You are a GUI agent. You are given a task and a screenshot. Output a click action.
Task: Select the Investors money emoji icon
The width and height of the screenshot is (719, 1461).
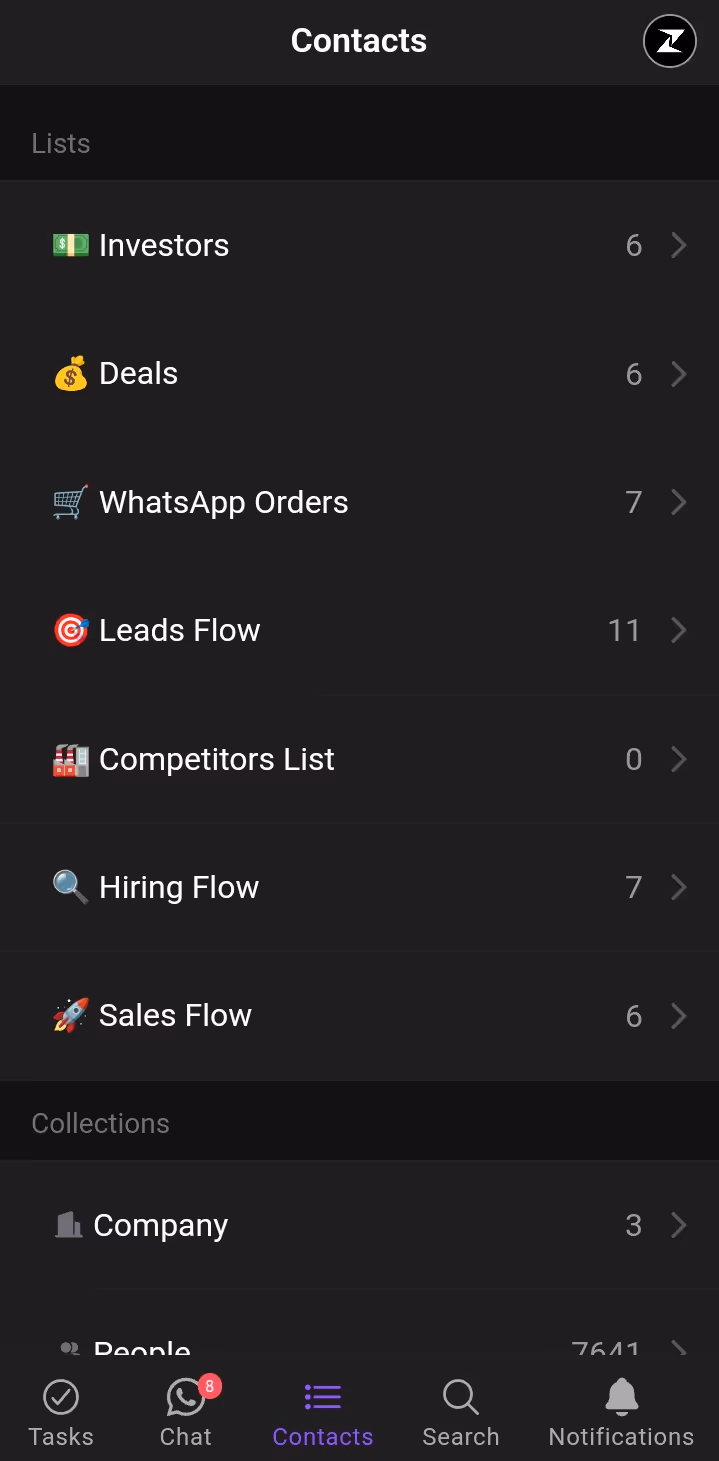coord(68,245)
